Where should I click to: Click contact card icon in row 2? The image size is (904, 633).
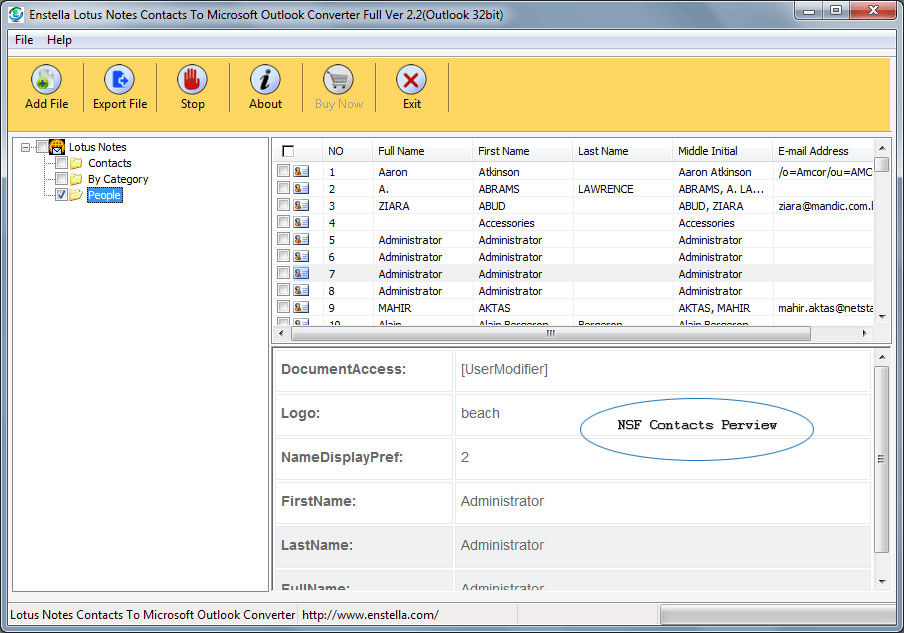click(x=301, y=189)
